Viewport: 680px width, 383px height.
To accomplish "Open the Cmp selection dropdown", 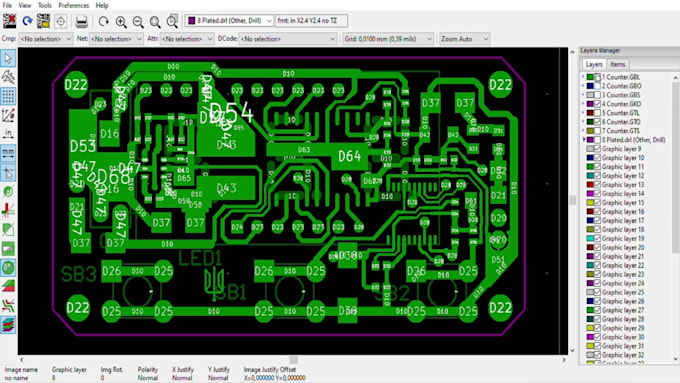I will 46,39.
